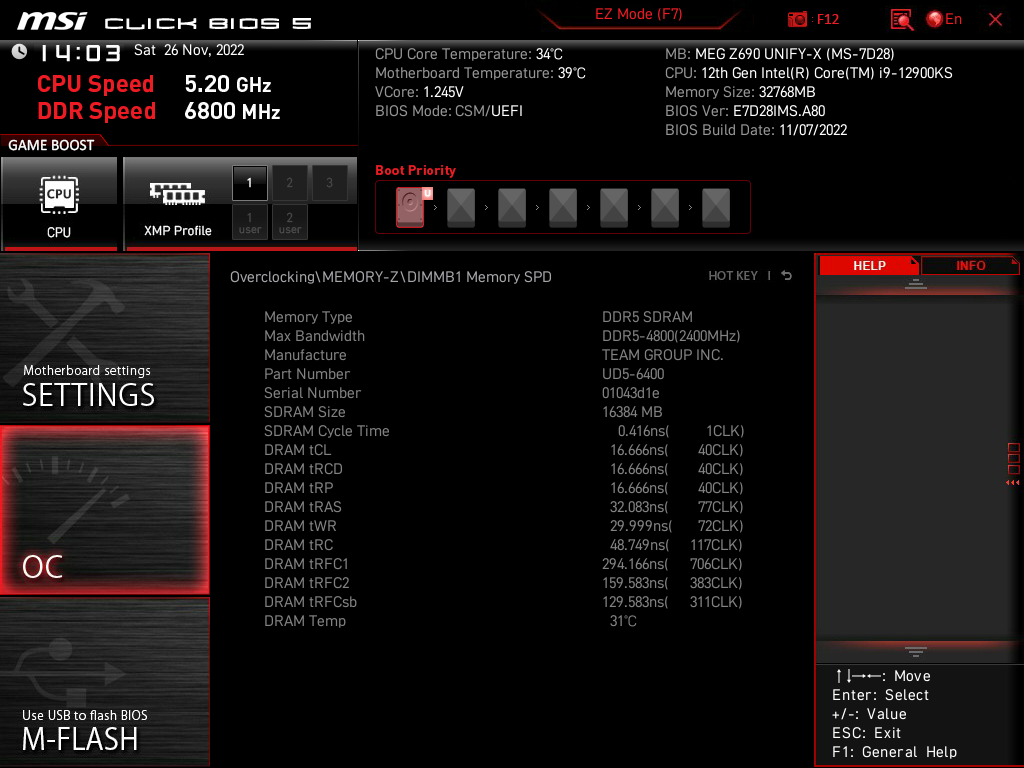Click the DRAM tRAS row
The height and width of the screenshot is (768, 1024).
pos(504,506)
